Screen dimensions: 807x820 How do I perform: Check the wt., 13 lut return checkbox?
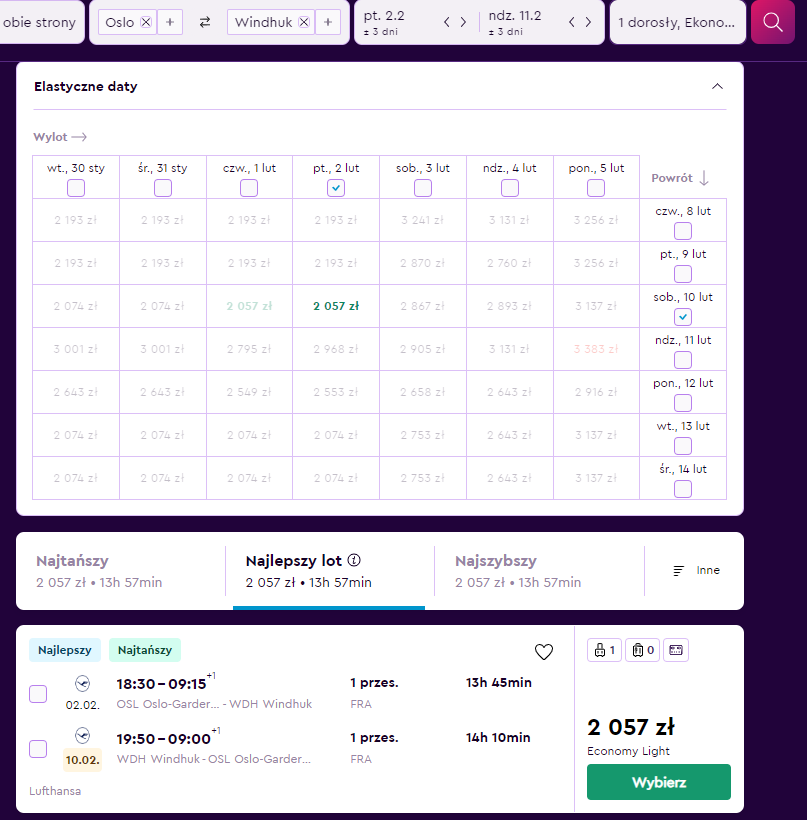point(683,446)
